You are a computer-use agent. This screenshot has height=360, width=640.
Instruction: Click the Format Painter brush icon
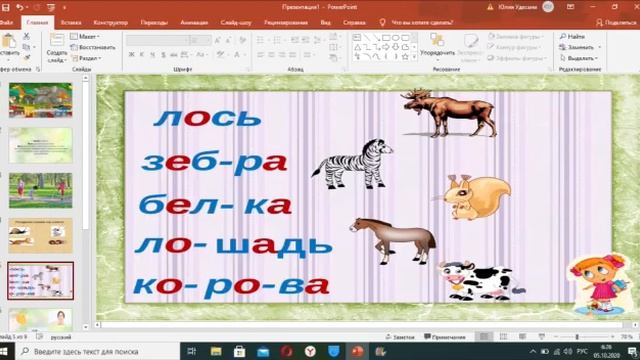click(x=27, y=58)
